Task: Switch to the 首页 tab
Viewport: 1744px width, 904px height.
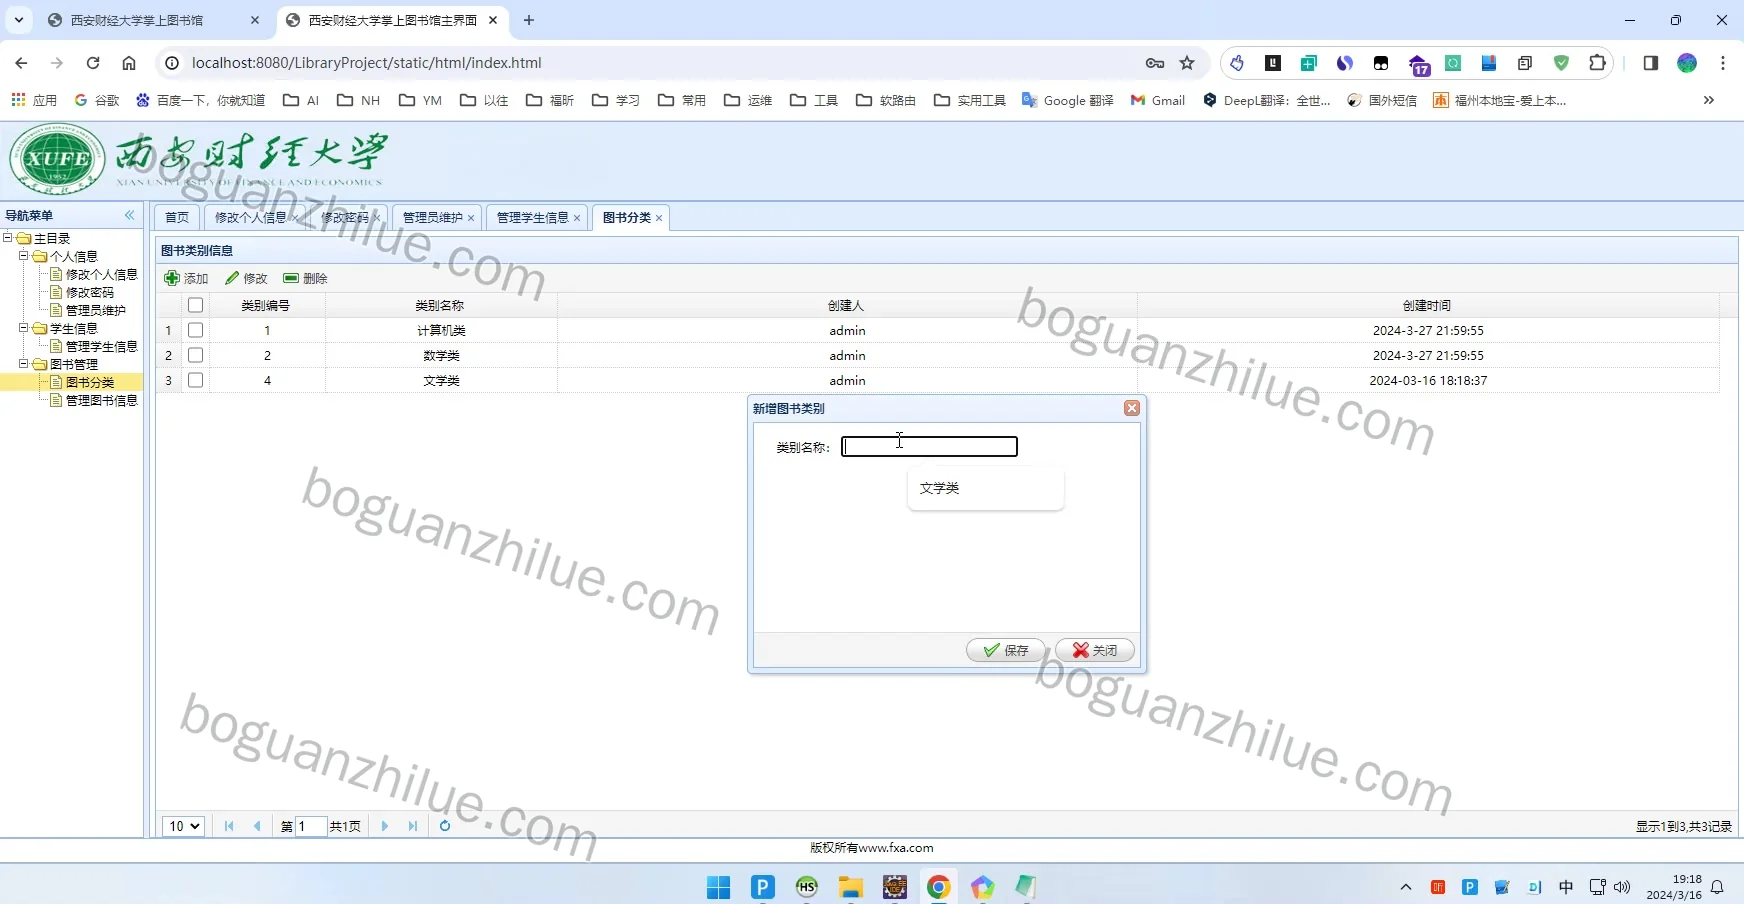Action: (177, 217)
